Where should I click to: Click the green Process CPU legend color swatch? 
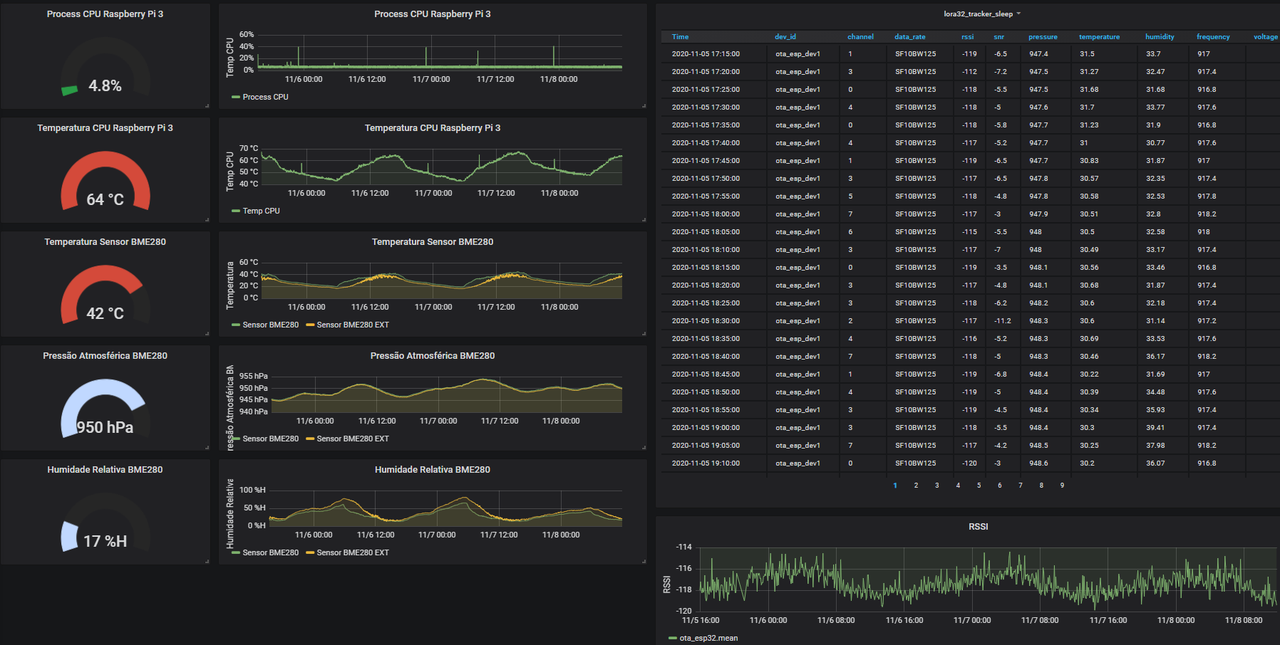pyautogui.click(x=236, y=97)
